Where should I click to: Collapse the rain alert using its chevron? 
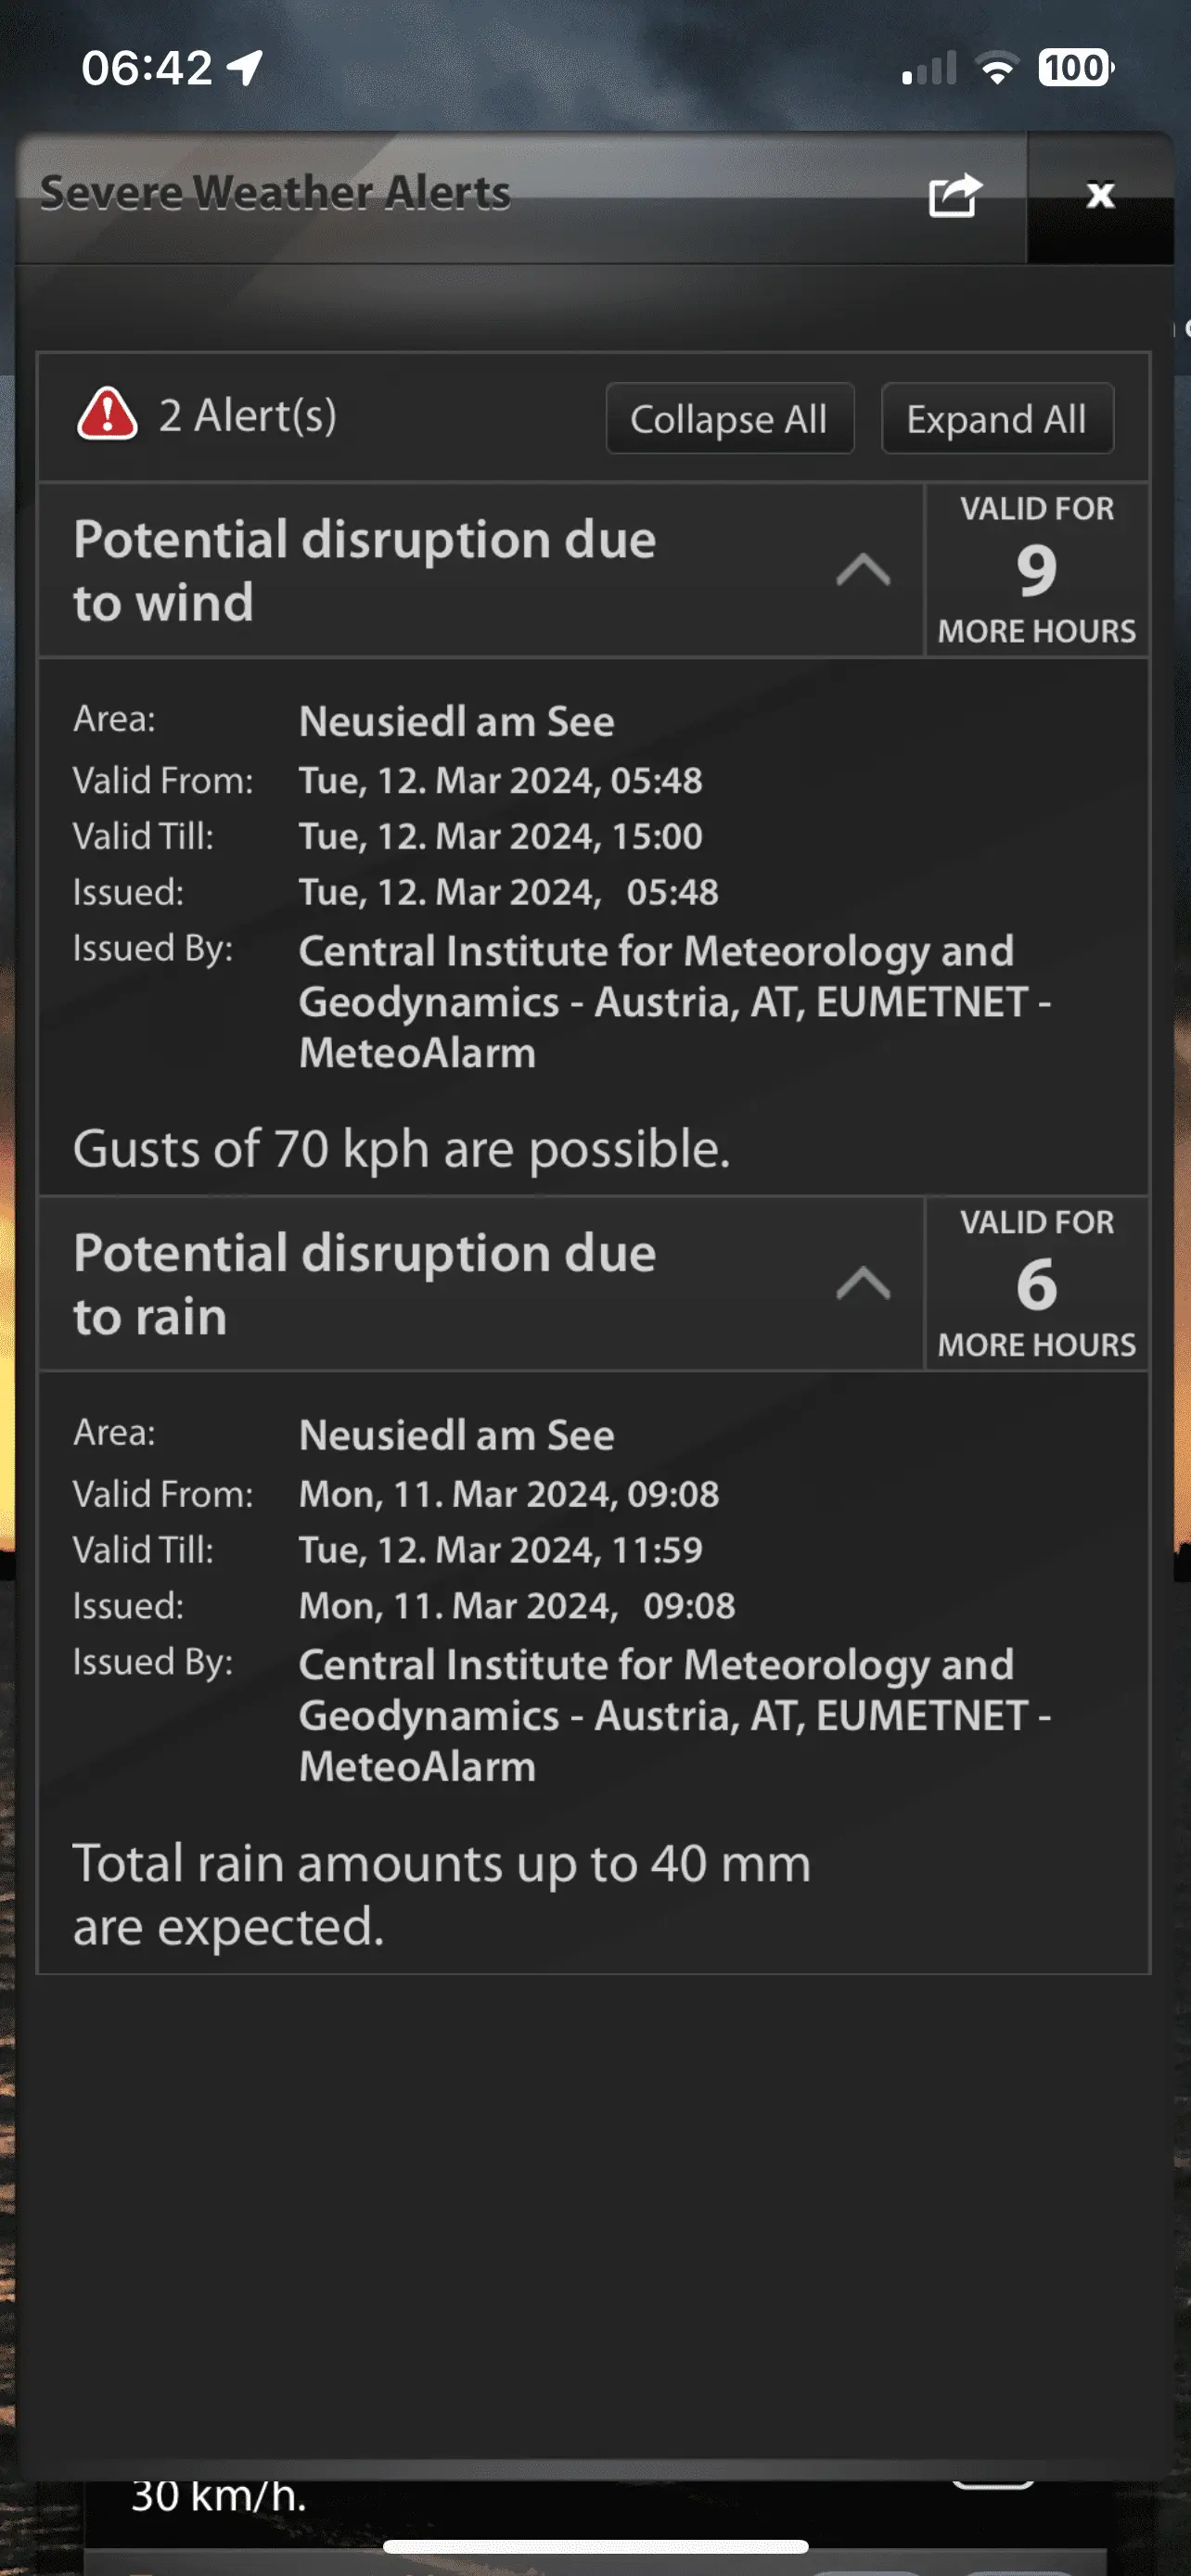tap(863, 1284)
